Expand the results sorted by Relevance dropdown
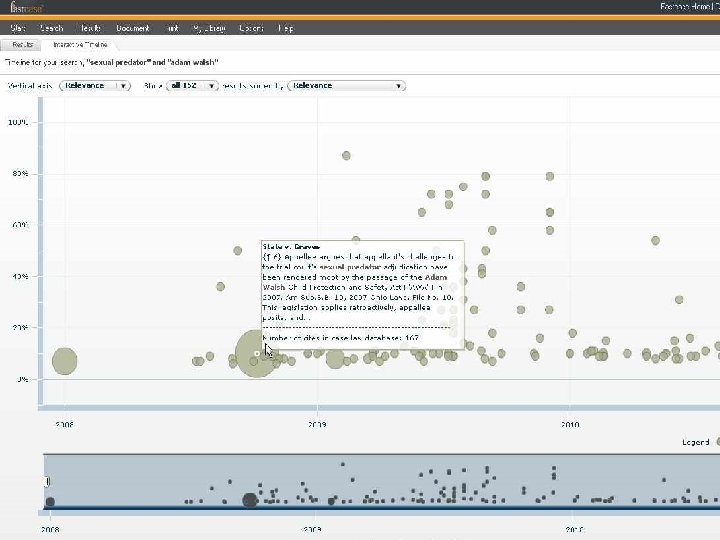This screenshot has height=540, width=720. pos(346,86)
